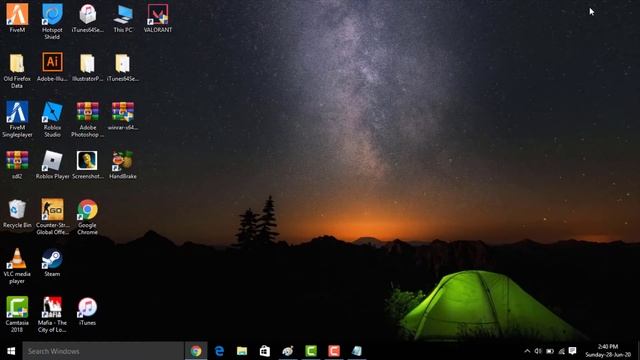640x360 pixels.
Task: Open the IllustratorP... folder
Action: tap(87, 67)
